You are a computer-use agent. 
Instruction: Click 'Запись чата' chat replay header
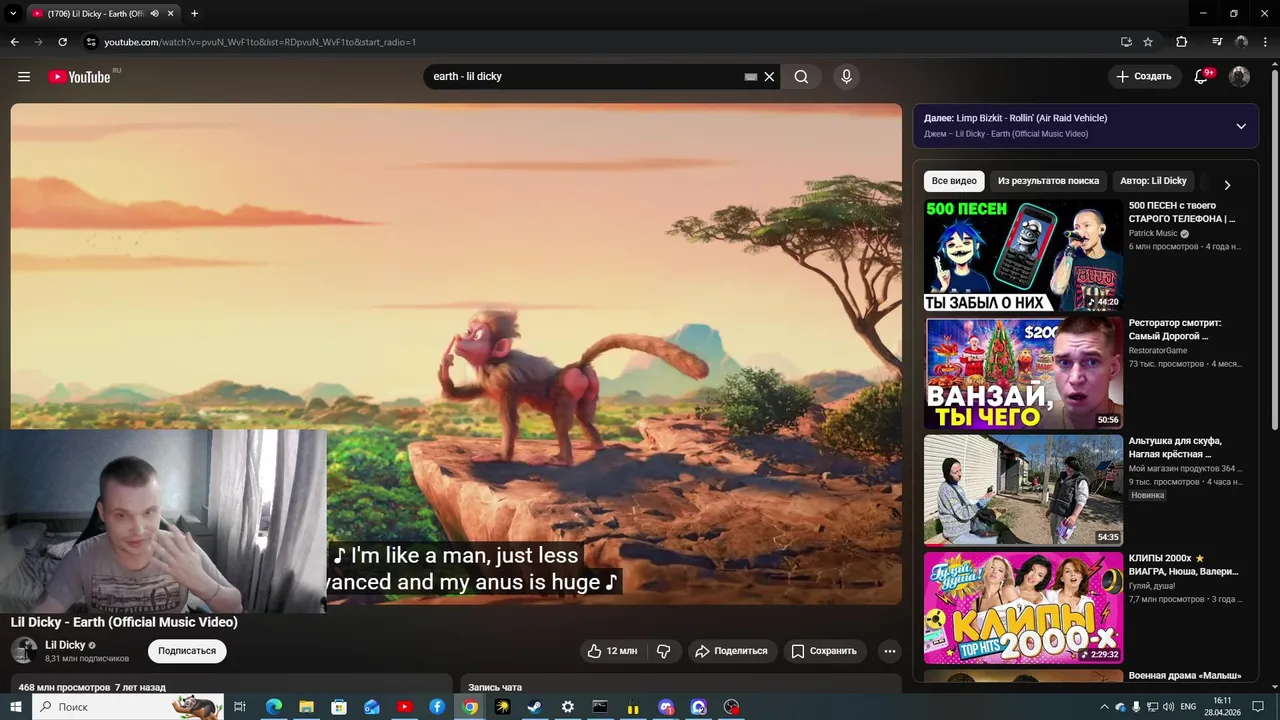[x=495, y=687]
